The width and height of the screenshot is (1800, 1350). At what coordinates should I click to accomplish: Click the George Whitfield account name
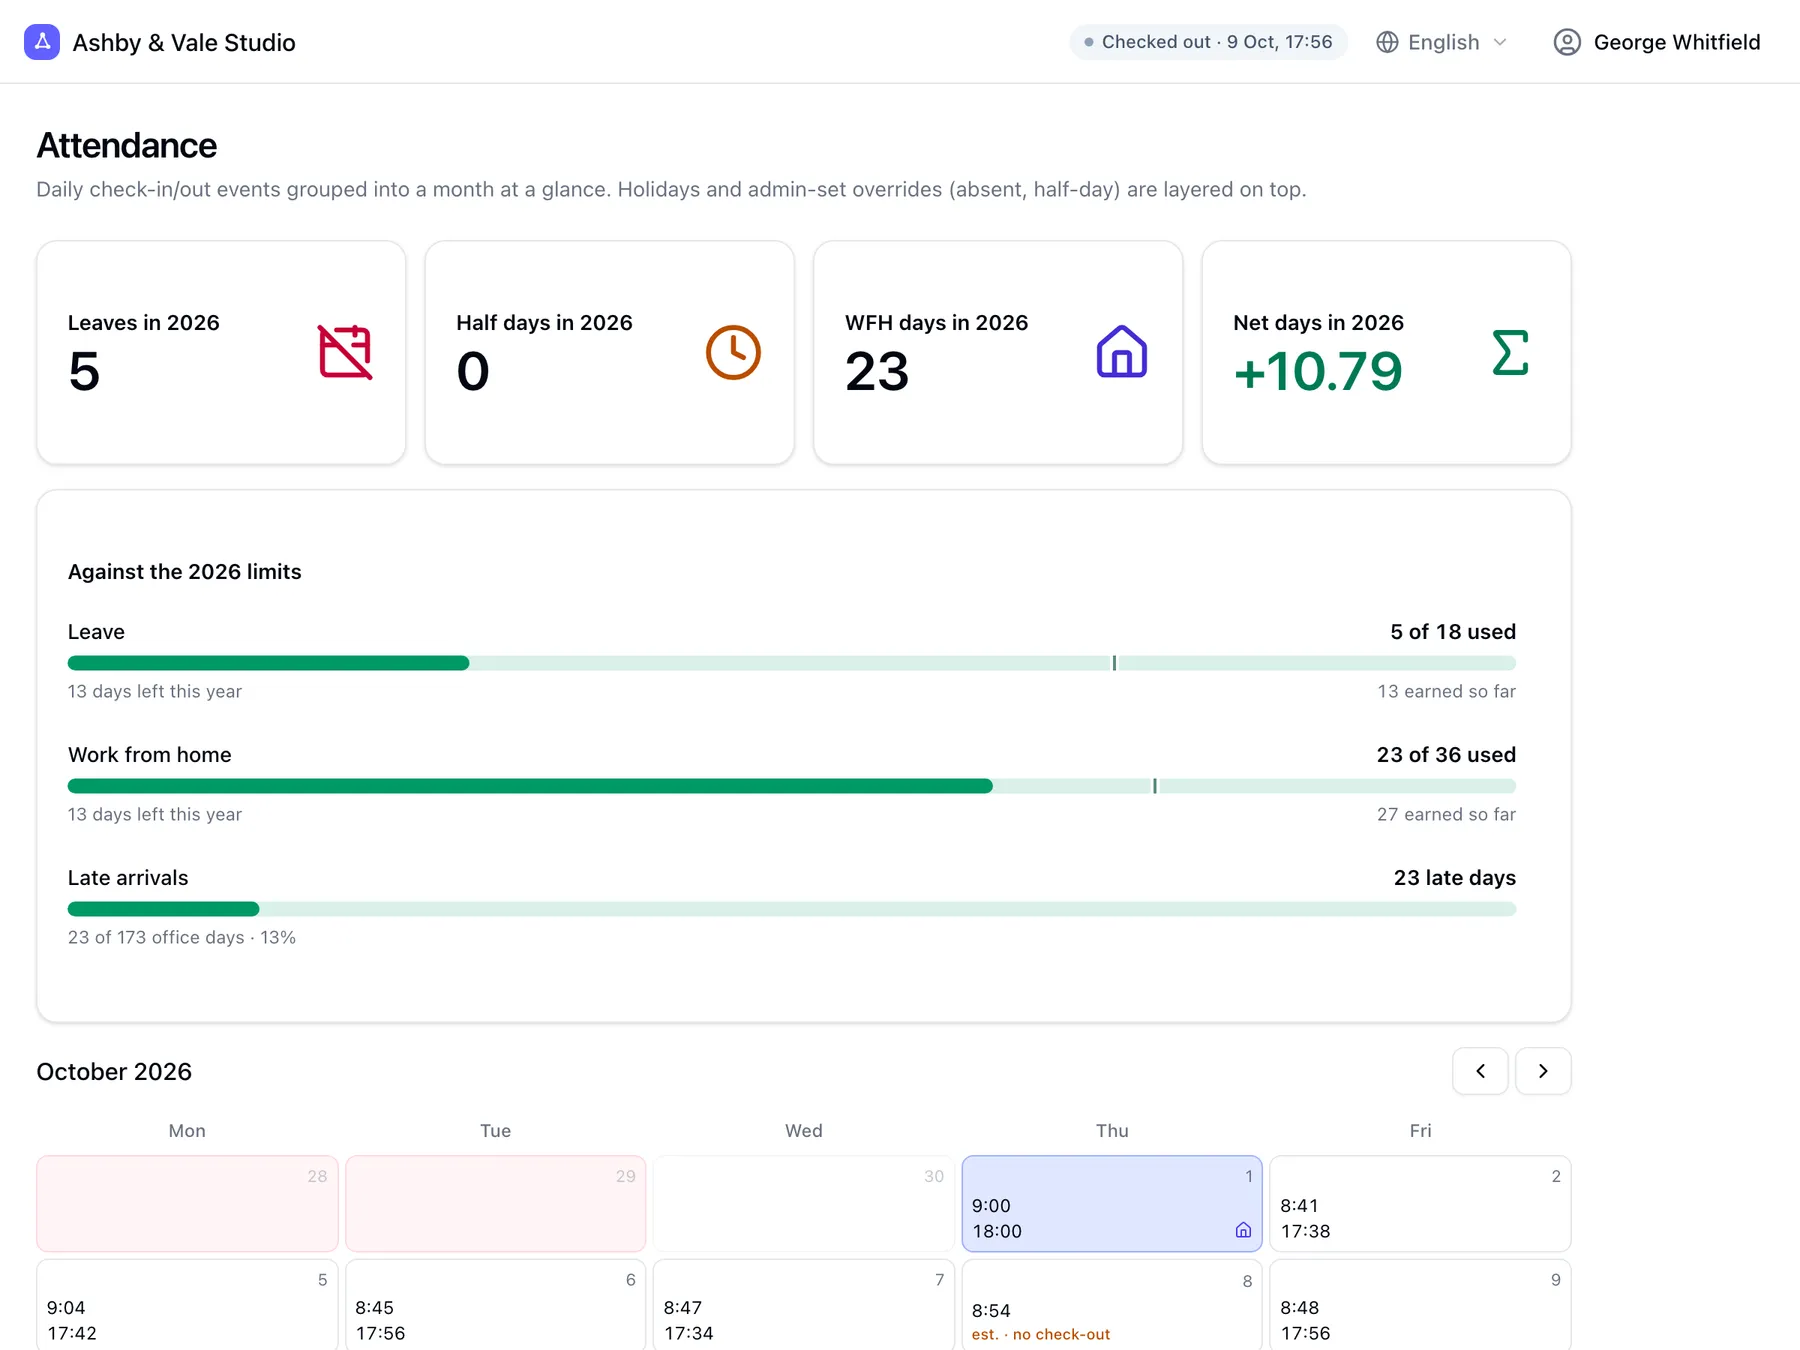tap(1677, 42)
